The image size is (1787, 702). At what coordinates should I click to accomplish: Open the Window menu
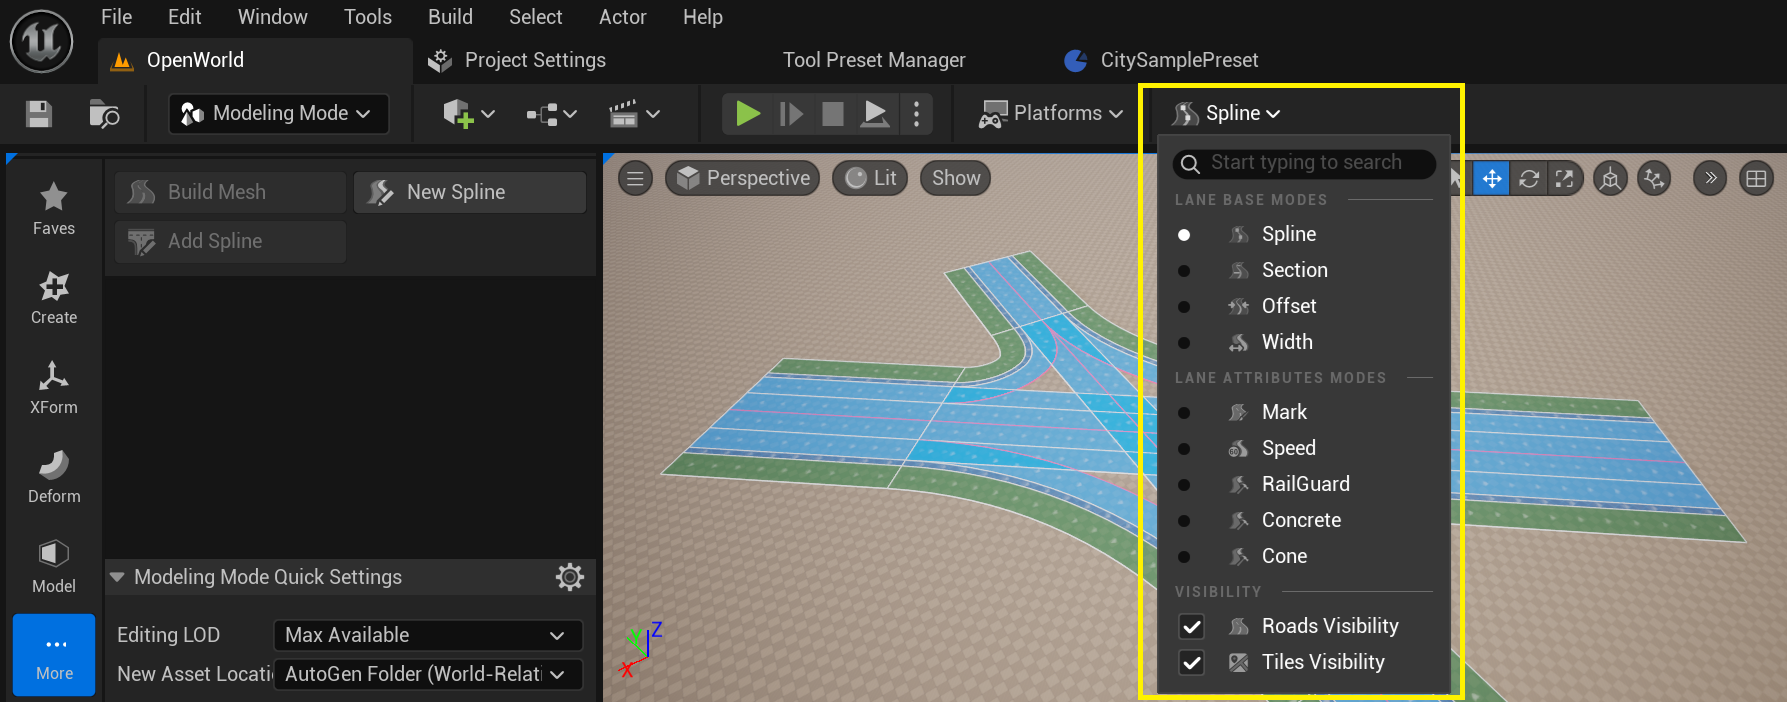click(273, 17)
